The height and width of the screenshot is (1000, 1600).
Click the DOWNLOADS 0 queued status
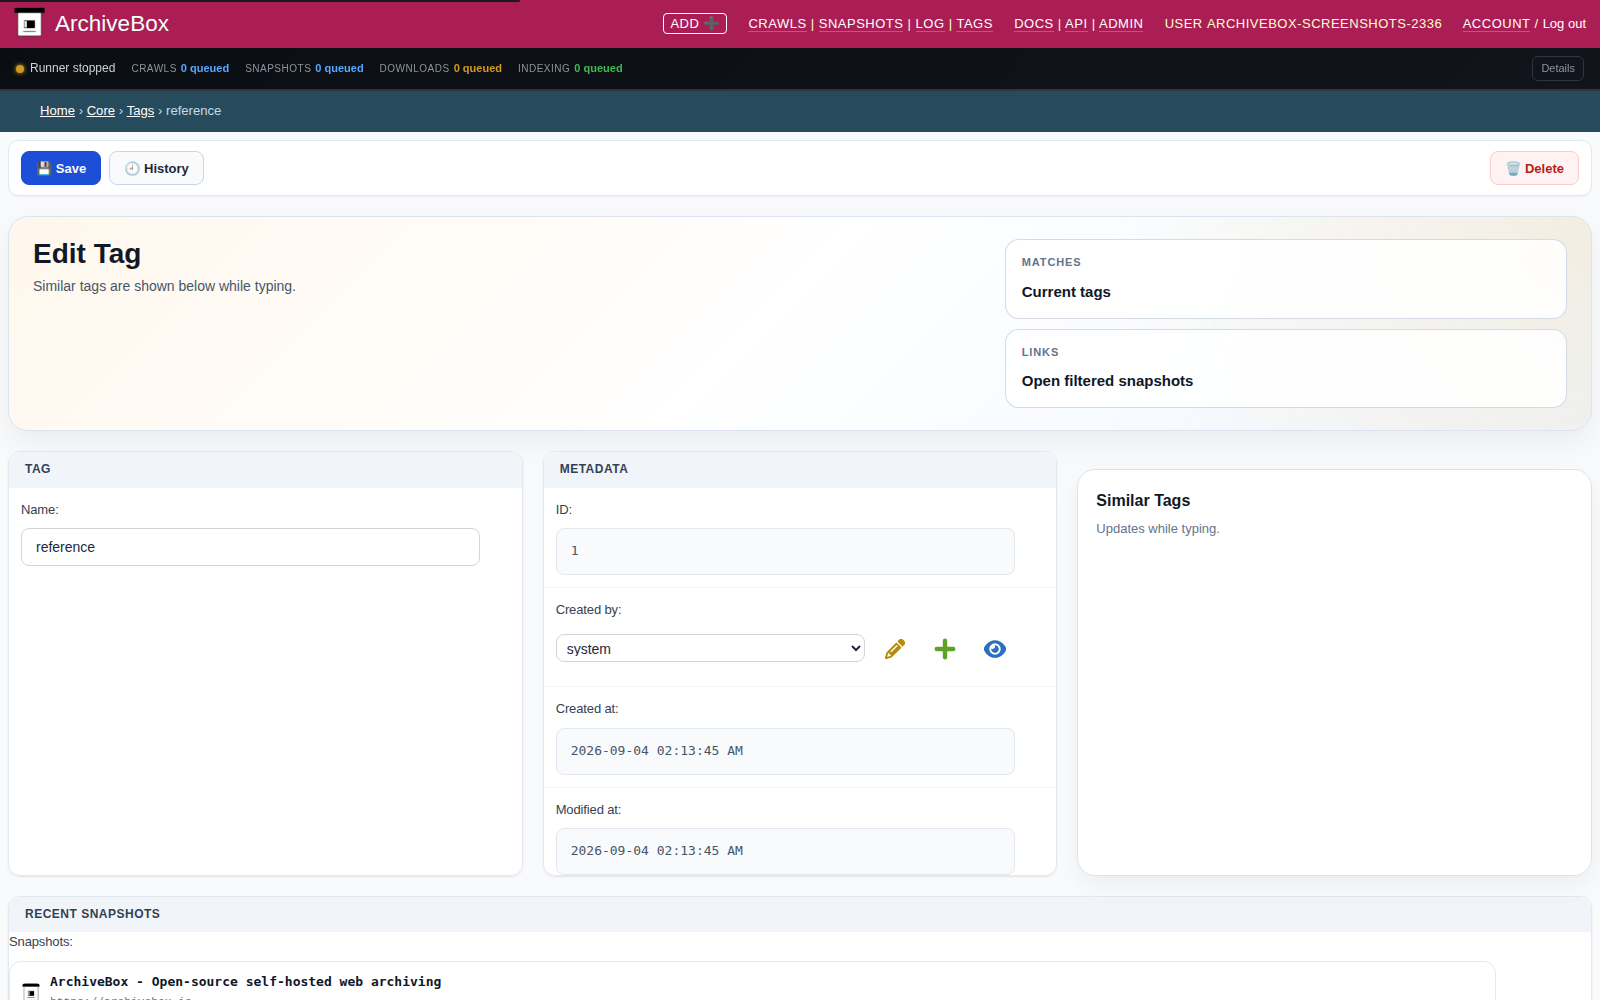click(x=440, y=68)
